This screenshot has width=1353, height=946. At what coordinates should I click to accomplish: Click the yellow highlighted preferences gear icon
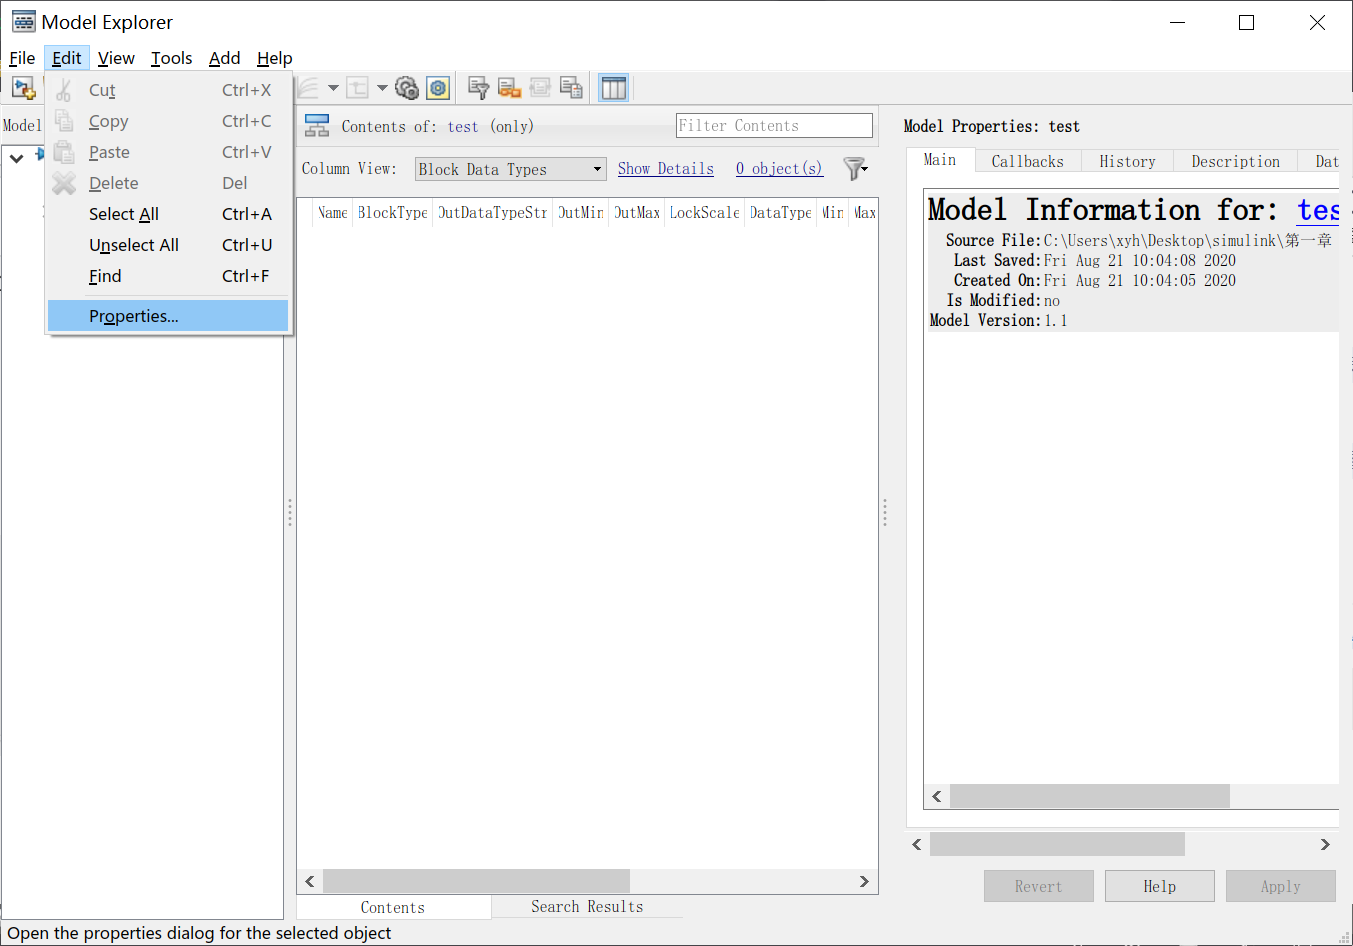pyautogui.click(x=438, y=88)
